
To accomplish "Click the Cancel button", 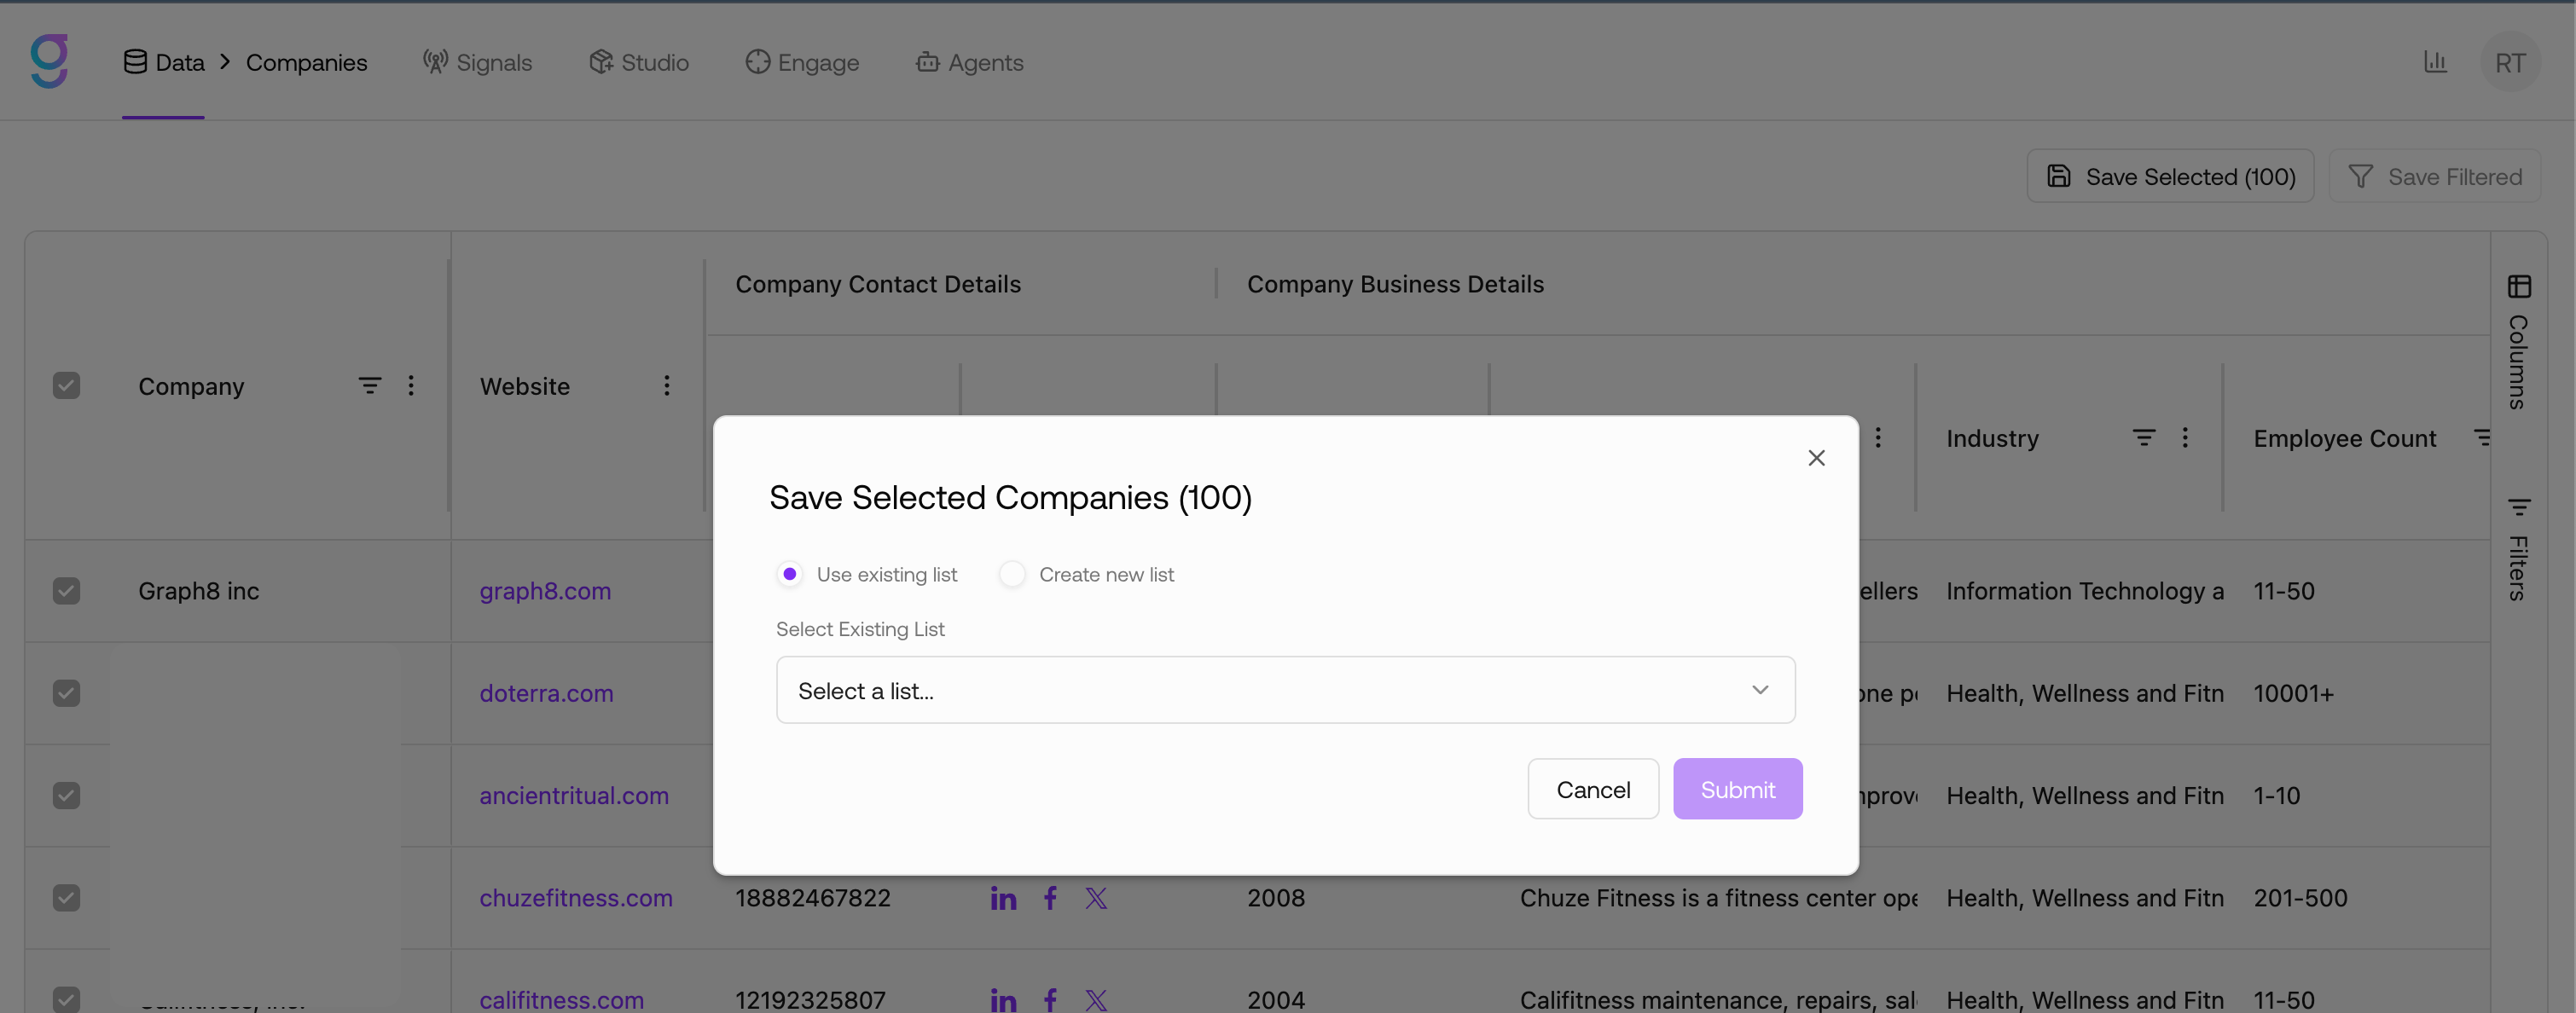I will 1593,789.
